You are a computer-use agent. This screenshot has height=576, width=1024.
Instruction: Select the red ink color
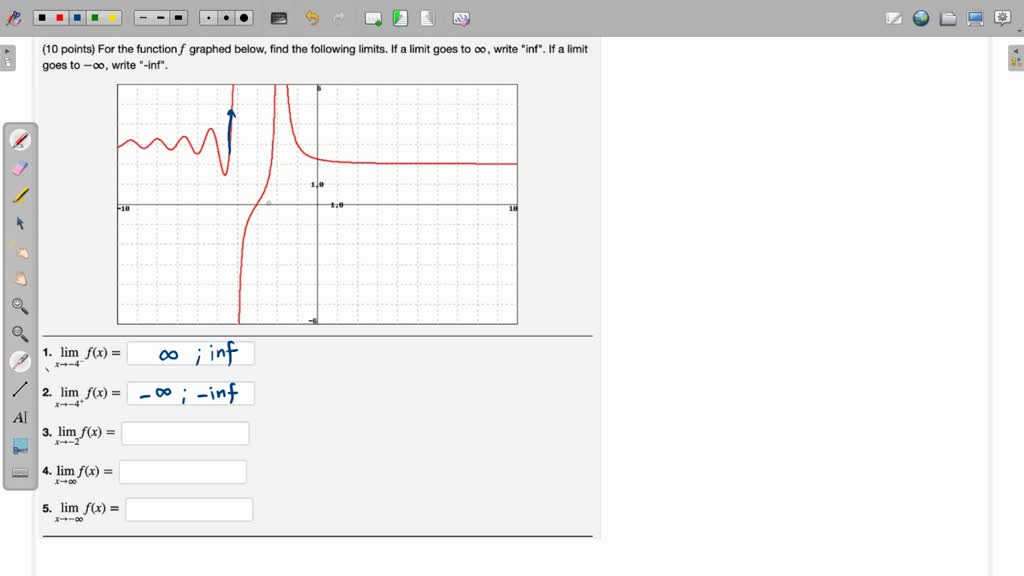tap(60, 17)
